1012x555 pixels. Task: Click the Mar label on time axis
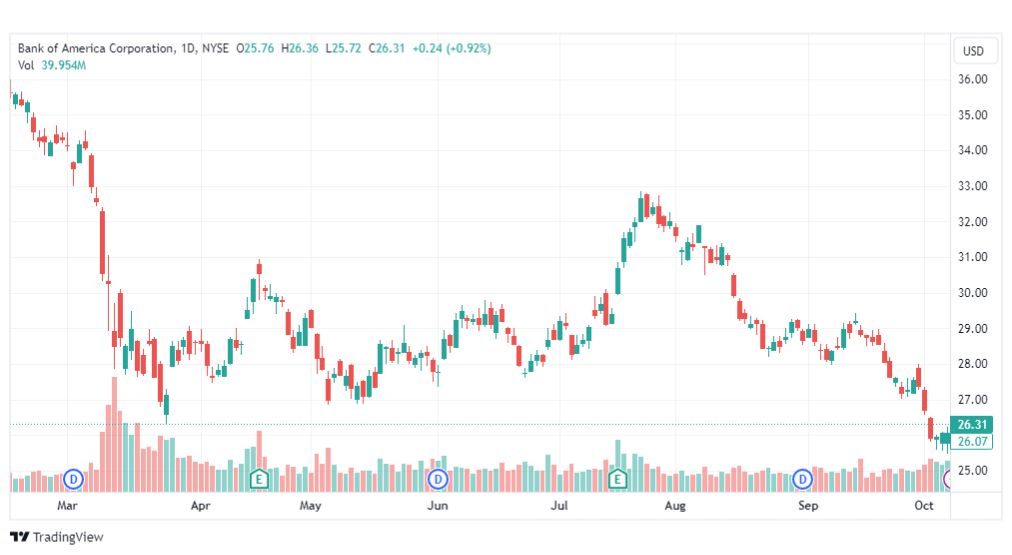[x=67, y=505]
